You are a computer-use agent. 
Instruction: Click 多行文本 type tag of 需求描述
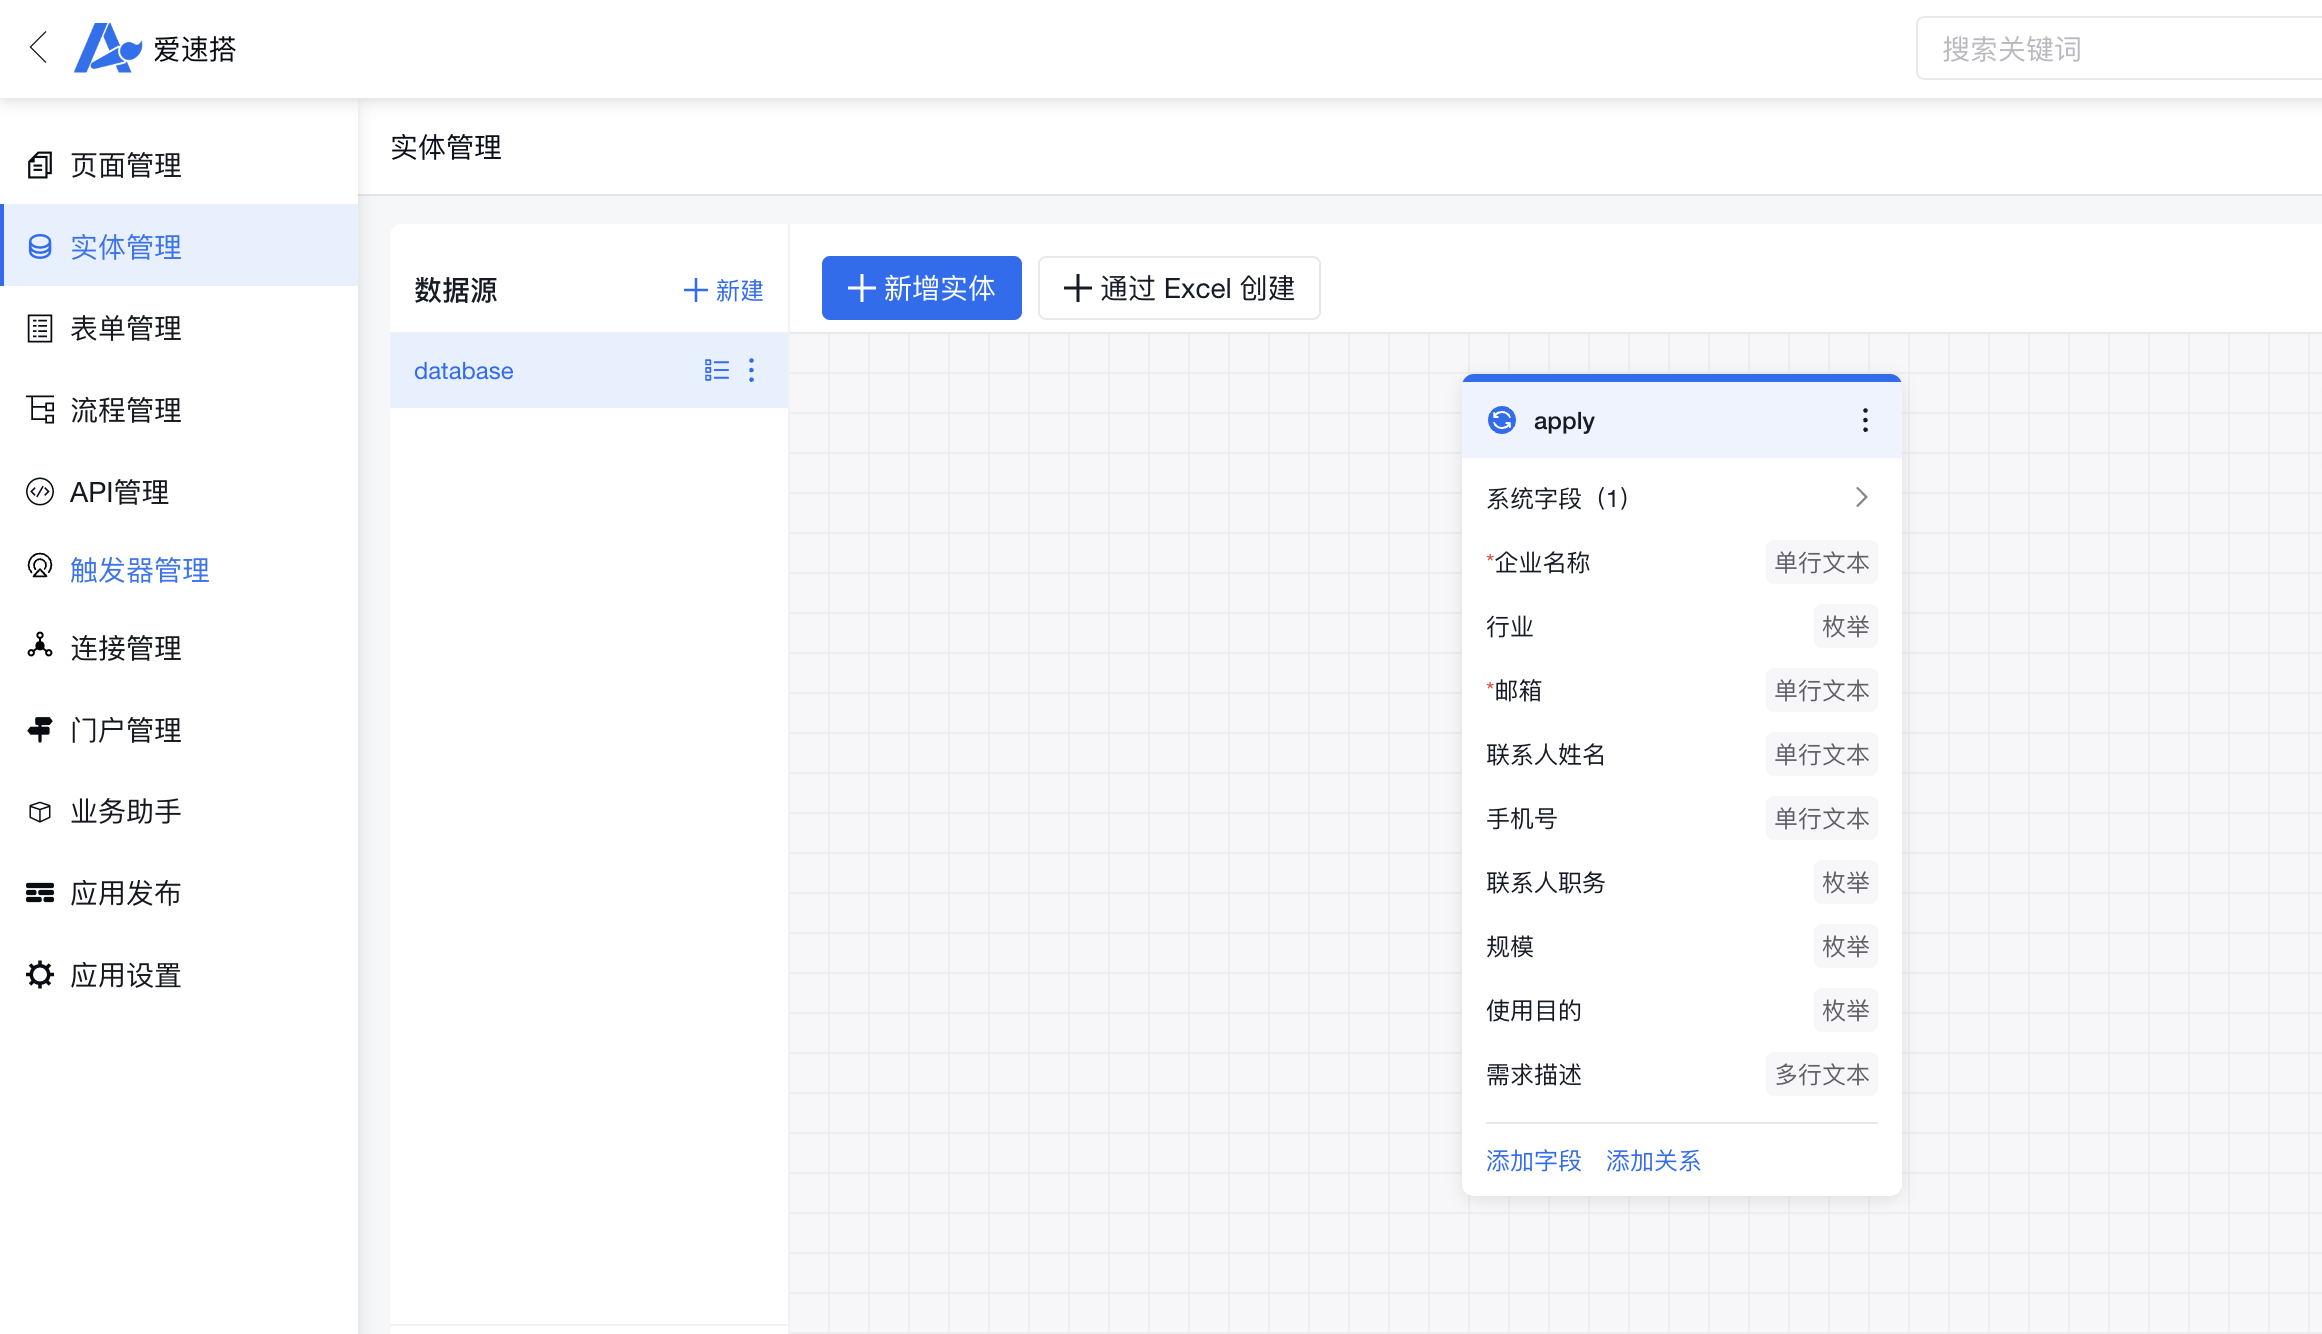(1822, 1074)
